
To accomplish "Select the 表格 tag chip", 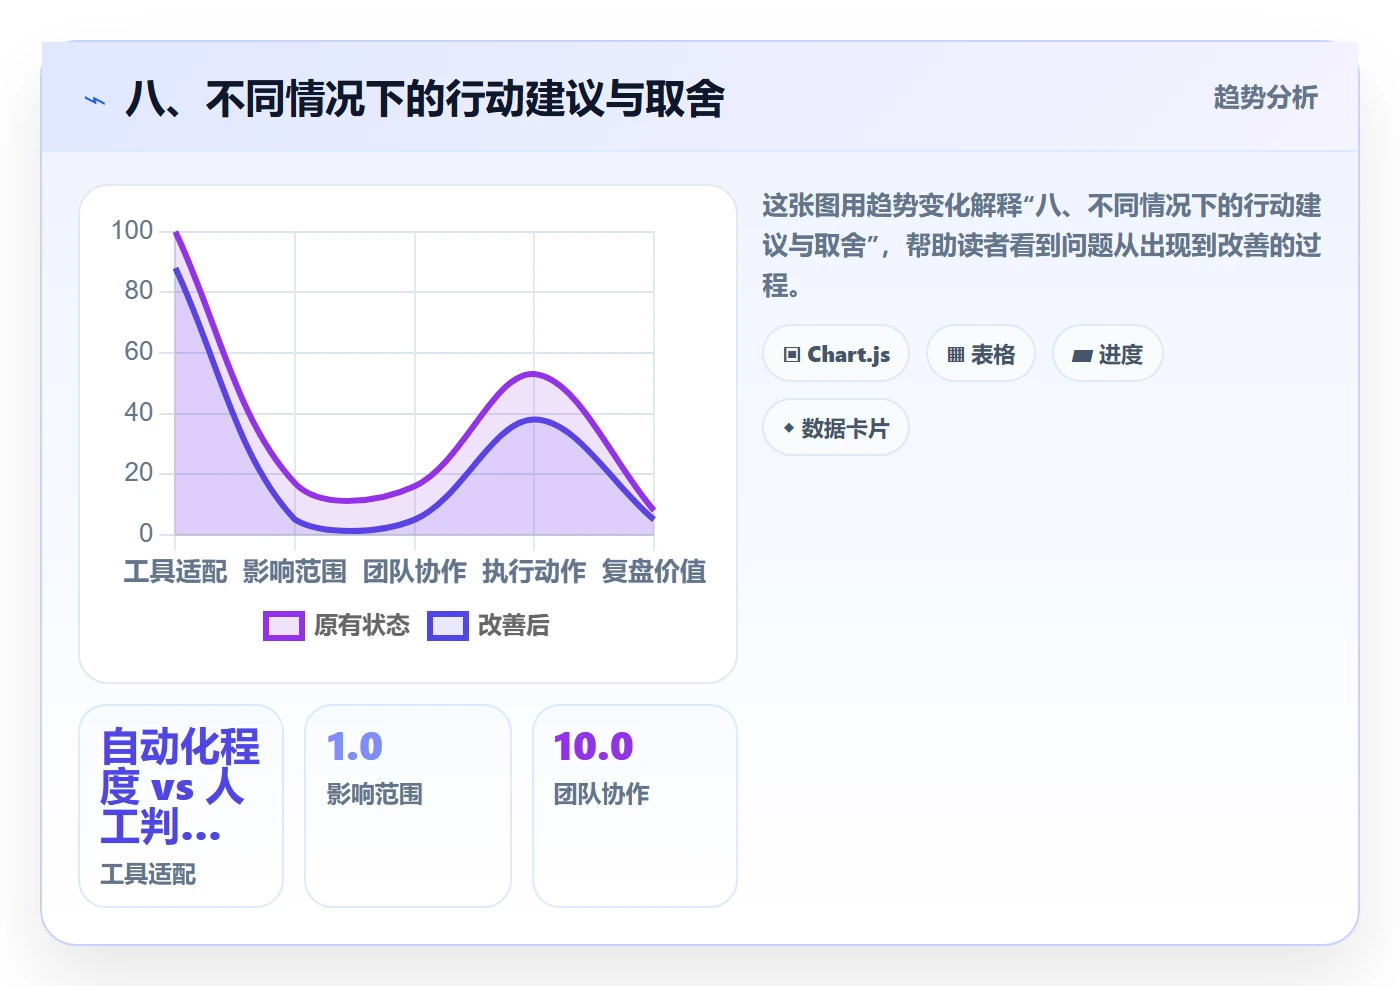I will 981,354.
